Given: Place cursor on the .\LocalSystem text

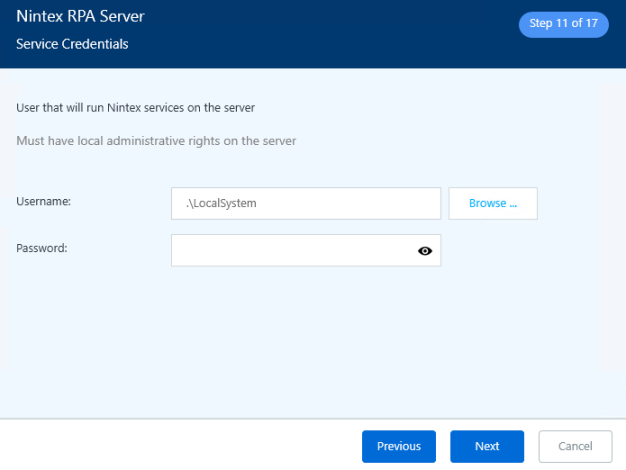Looking at the screenshot, I should point(217,203).
